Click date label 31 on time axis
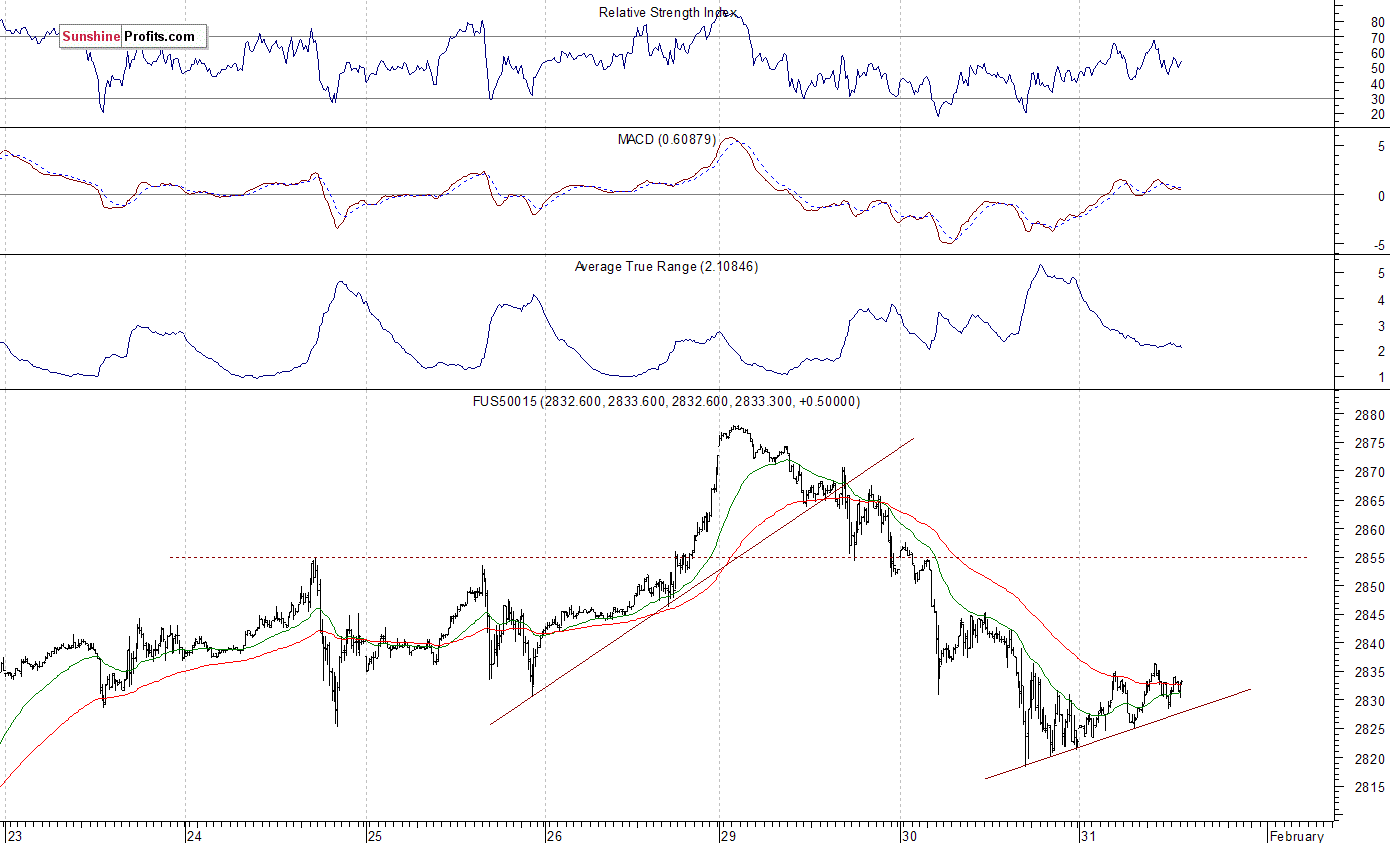Viewport: 1390px width, 843px height. pyautogui.click(x=1088, y=835)
